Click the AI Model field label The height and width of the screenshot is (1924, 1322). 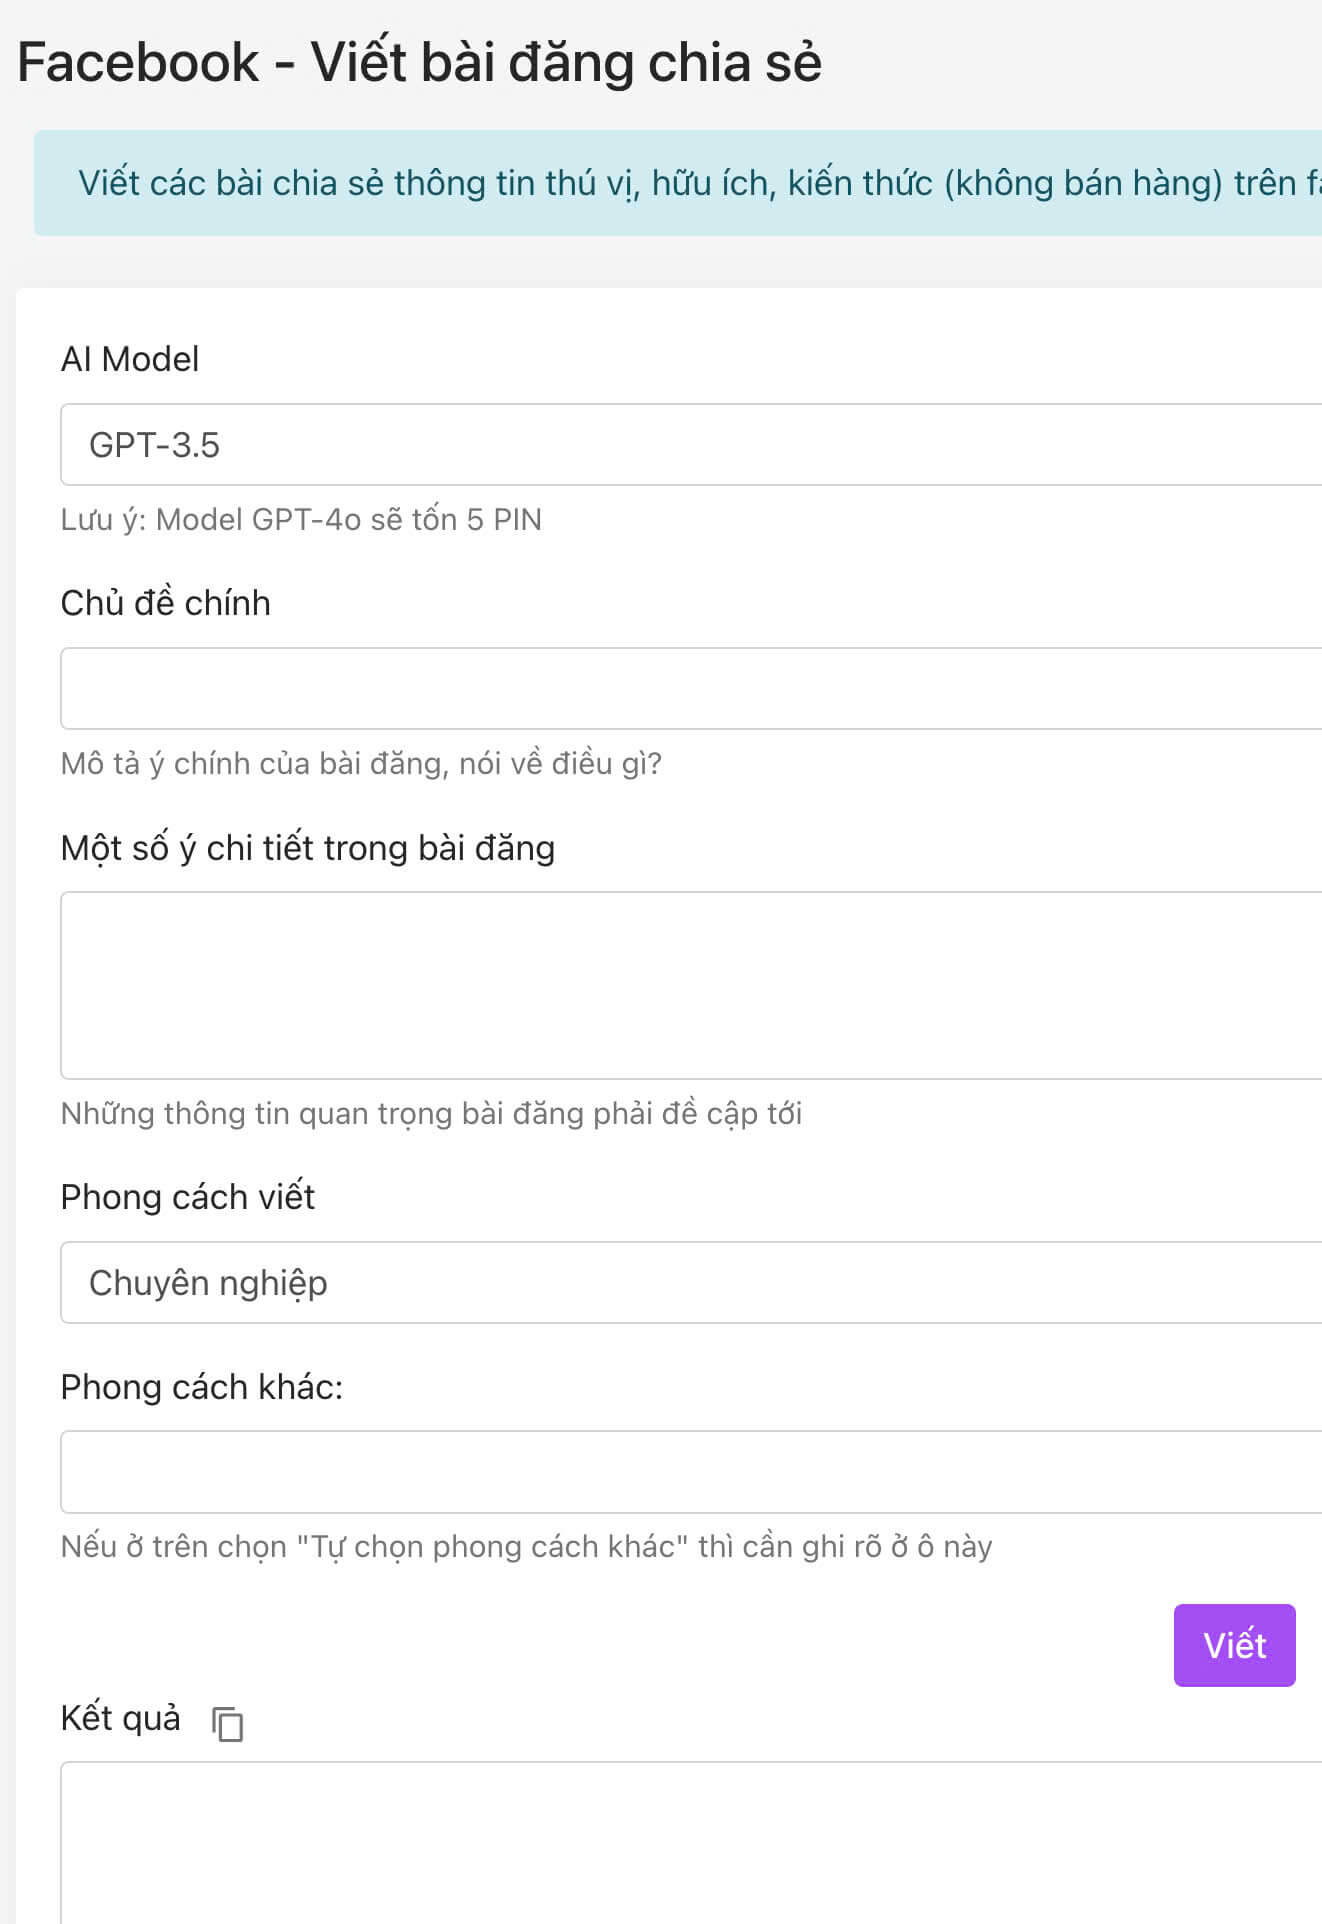point(130,358)
